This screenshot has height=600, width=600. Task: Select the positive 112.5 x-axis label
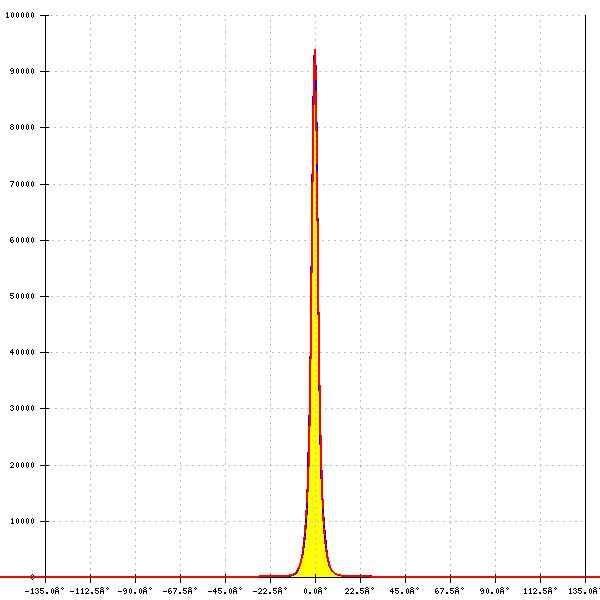pyautogui.click(x=540, y=591)
